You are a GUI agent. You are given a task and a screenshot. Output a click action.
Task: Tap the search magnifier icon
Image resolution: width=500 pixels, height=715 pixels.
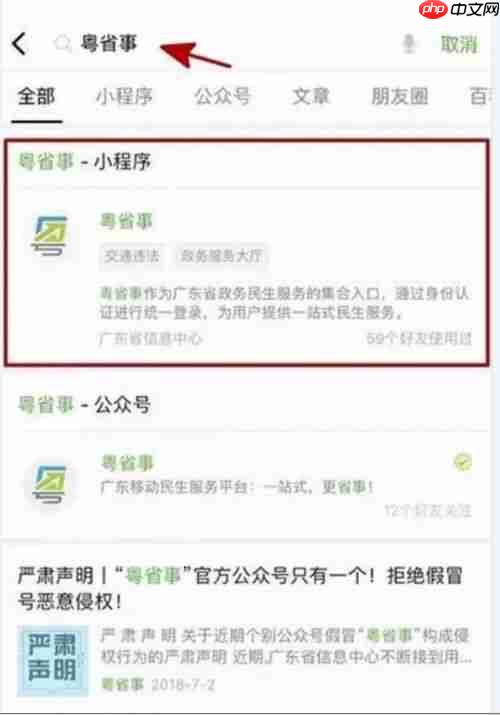[62, 44]
